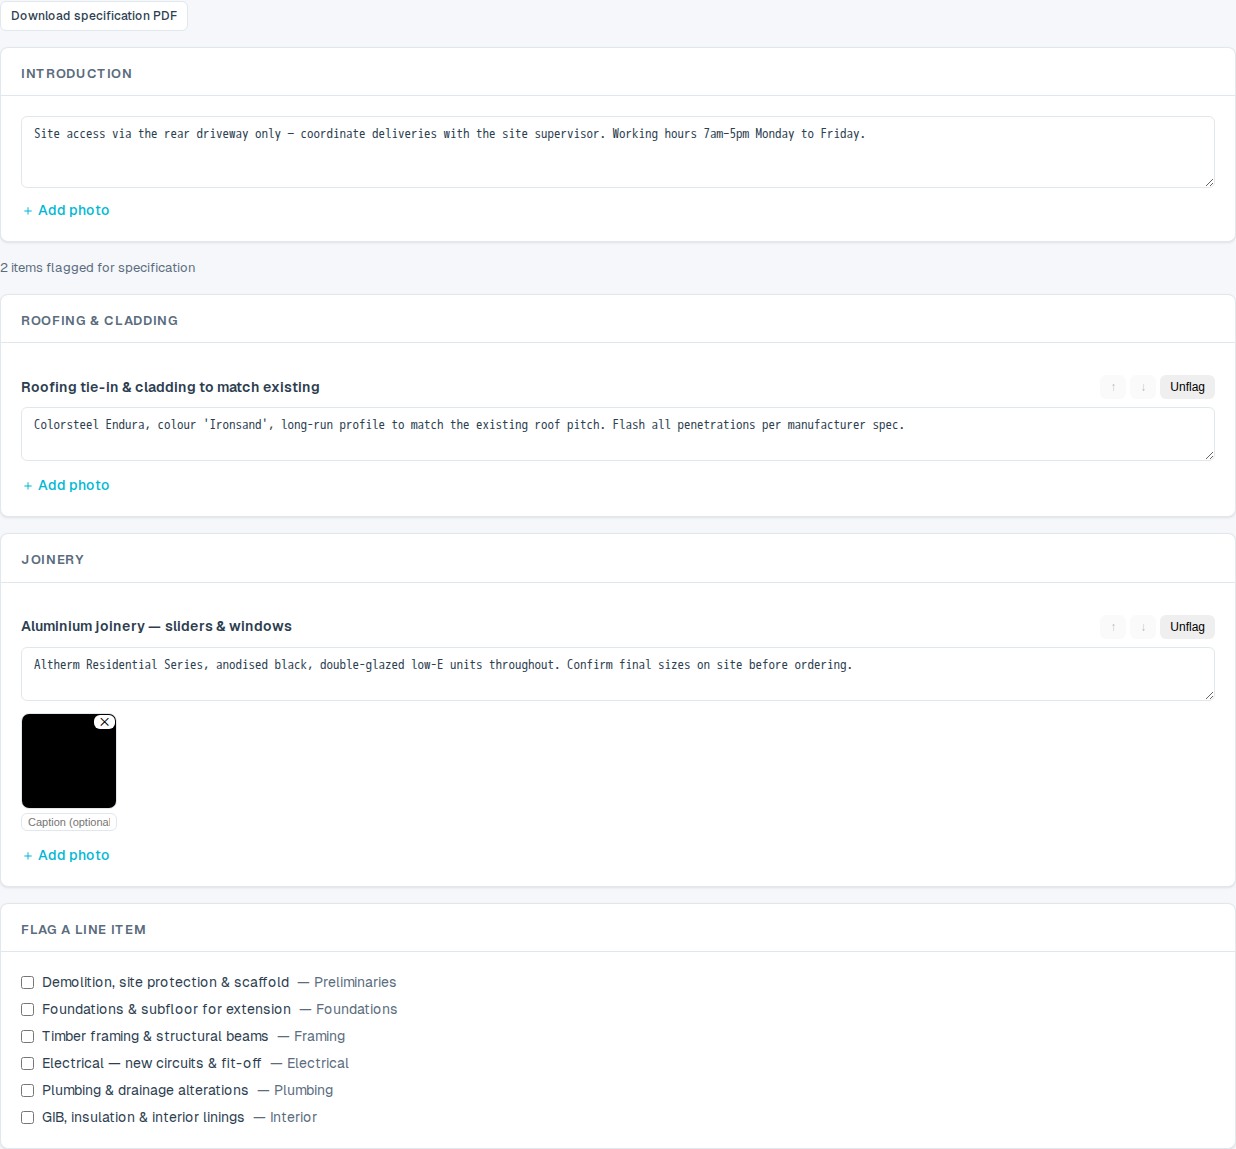The height and width of the screenshot is (1149, 1236).
Task: Click the Joinery section heading
Action: (52, 560)
